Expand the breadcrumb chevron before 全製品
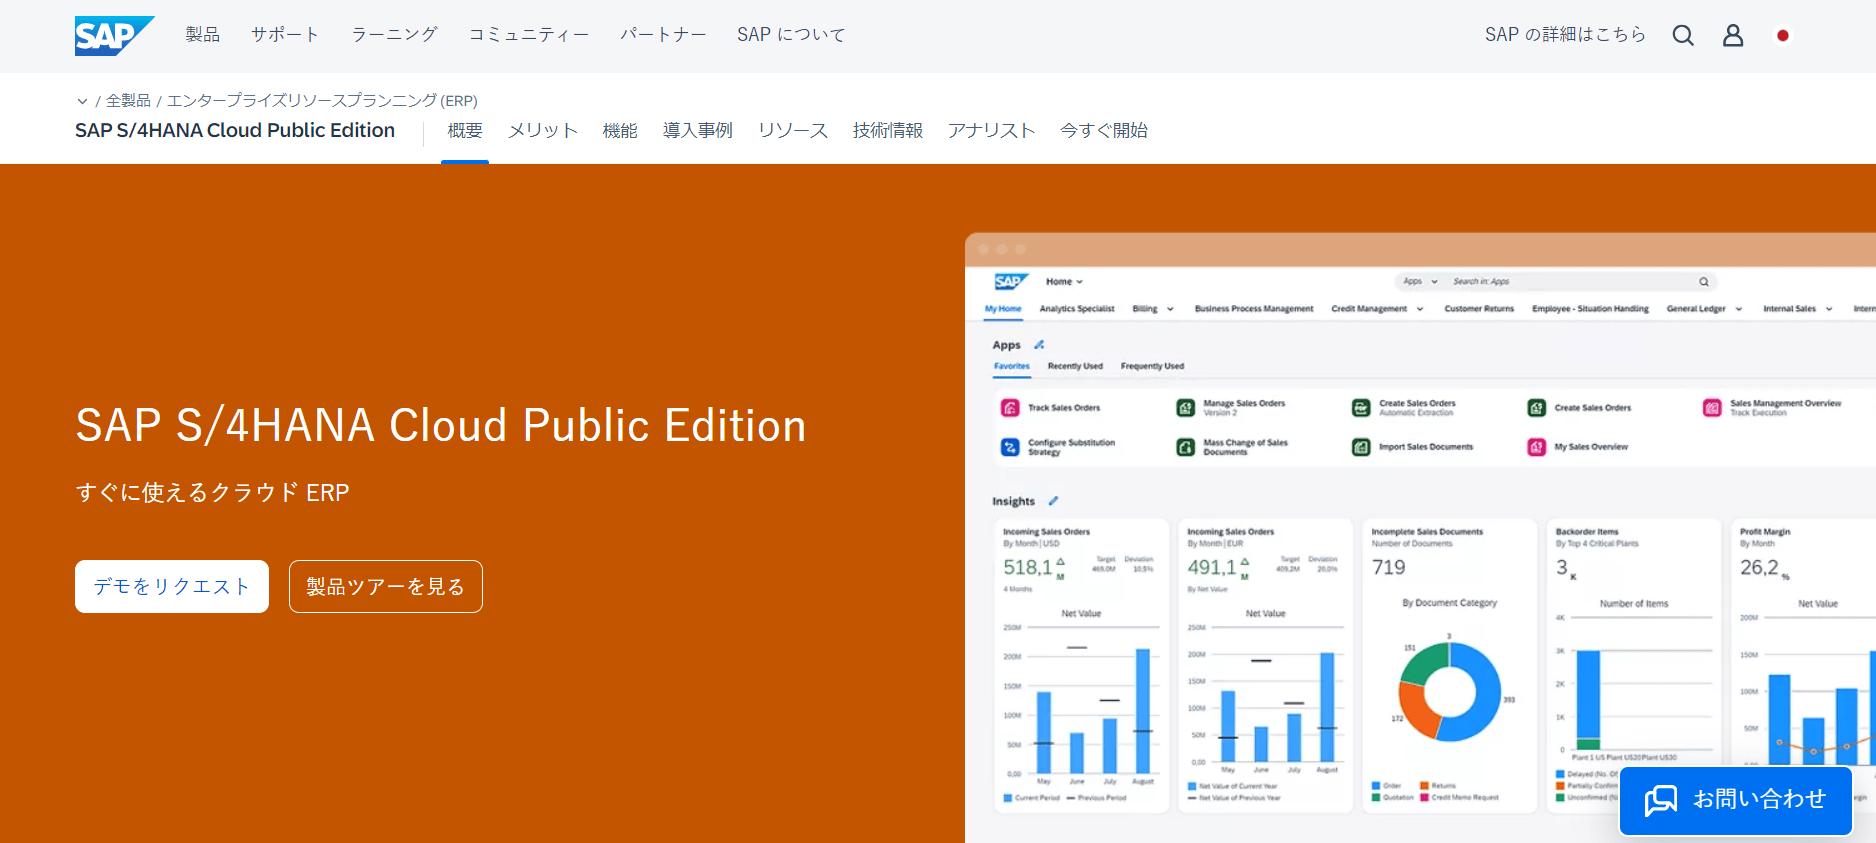1876x843 pixels. point(82,101)
